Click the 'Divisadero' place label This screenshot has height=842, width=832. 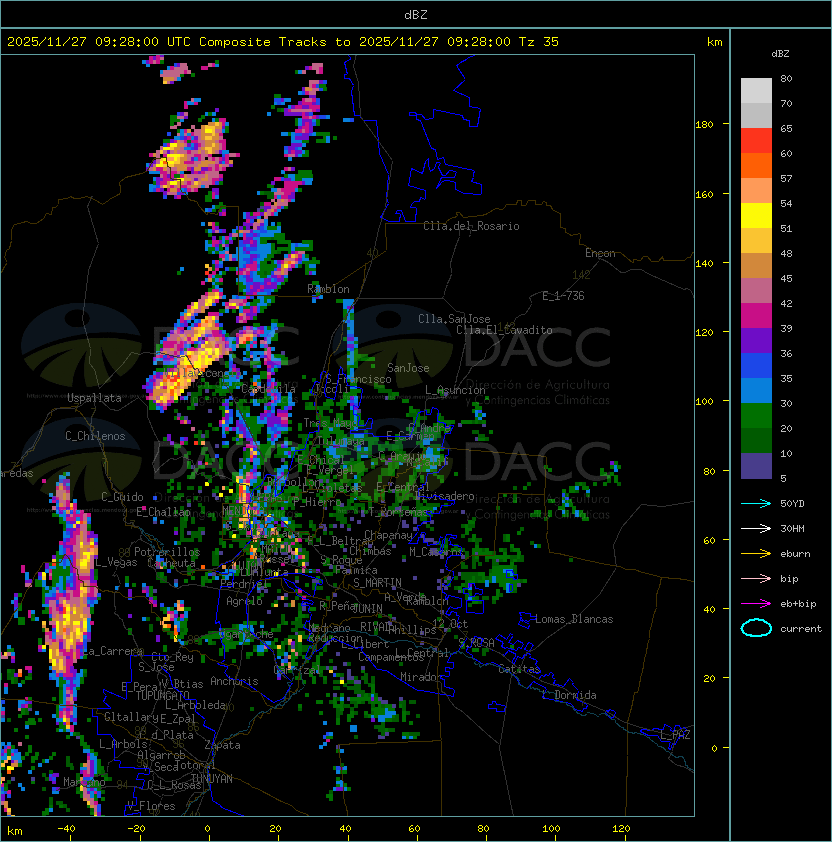pos(445,496)
